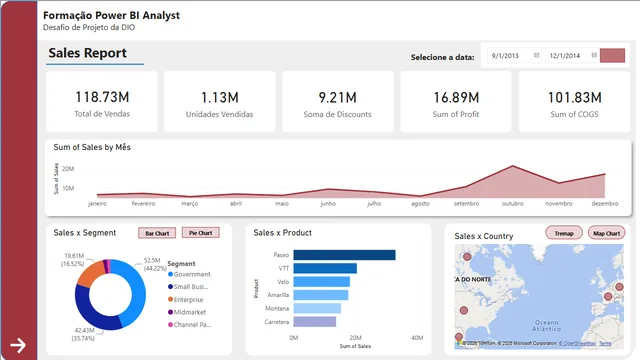The width and height of the screenshot is (640, 360).
Task: Click the Montana bar in Sales x Product
Action: [317, 308]
